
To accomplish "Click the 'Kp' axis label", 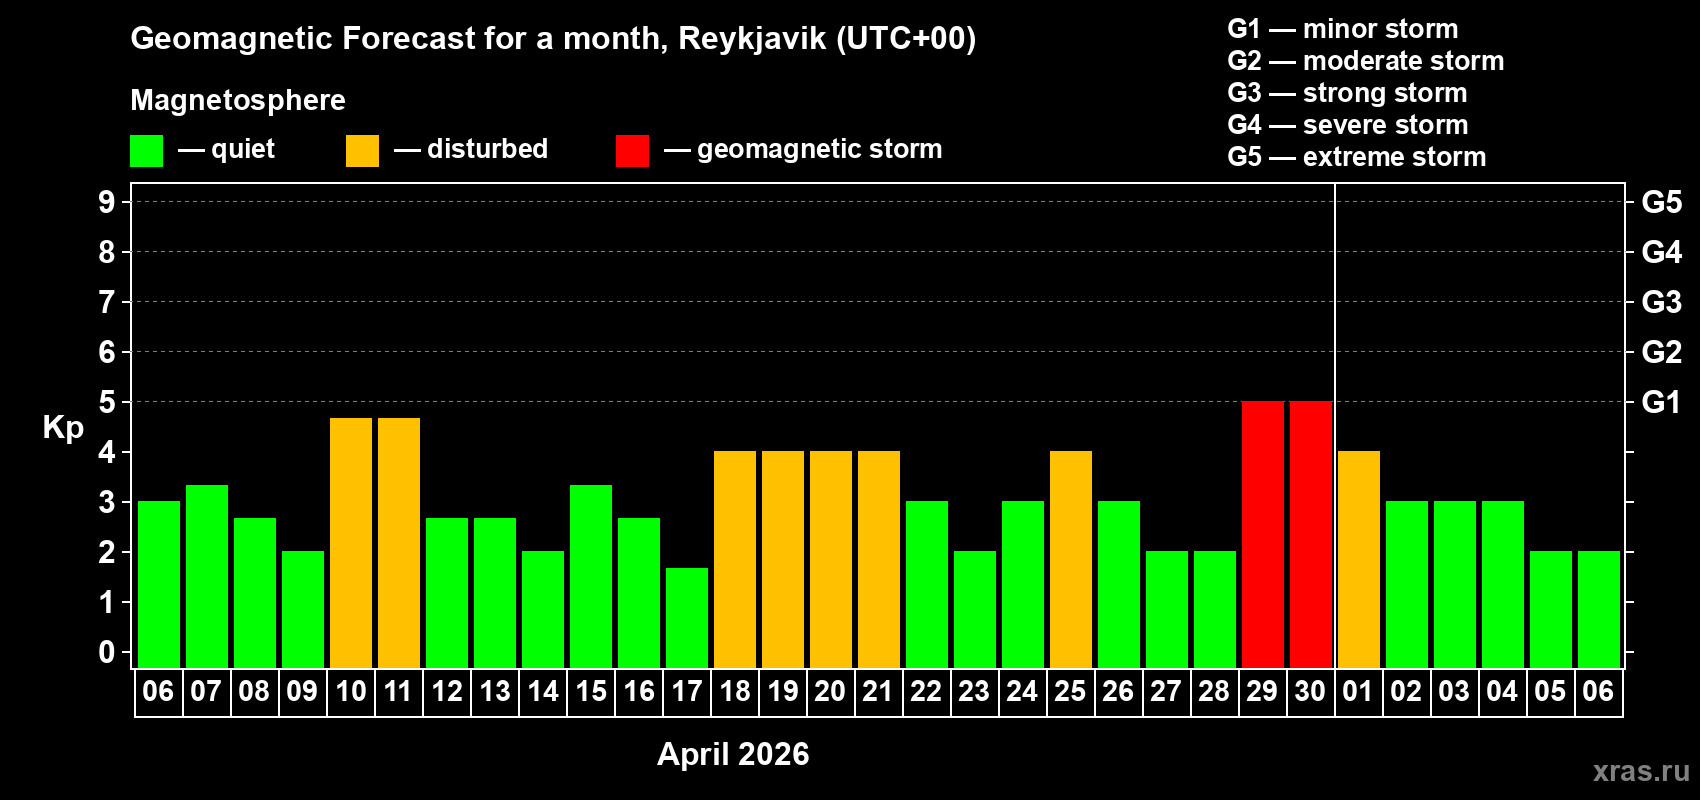I will tap(63, 428).
